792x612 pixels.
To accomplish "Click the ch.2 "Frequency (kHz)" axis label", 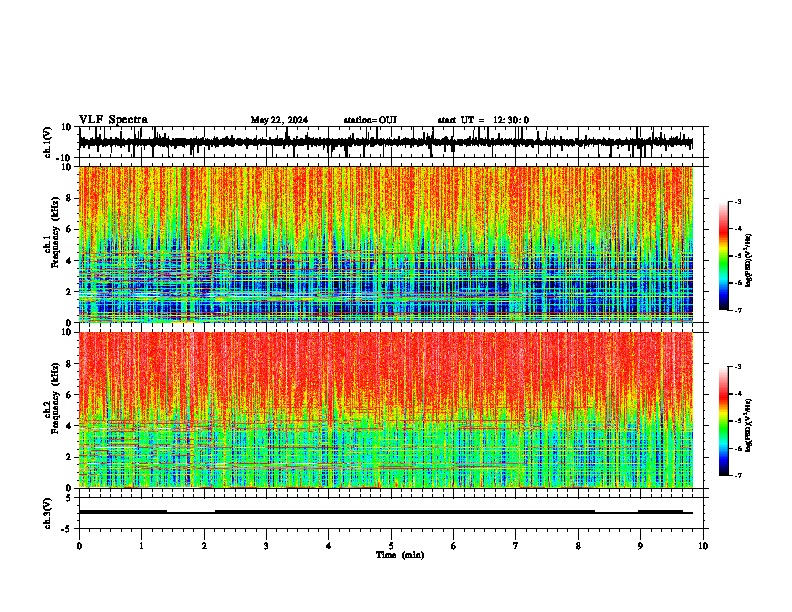I will click(x=55, y=398).
